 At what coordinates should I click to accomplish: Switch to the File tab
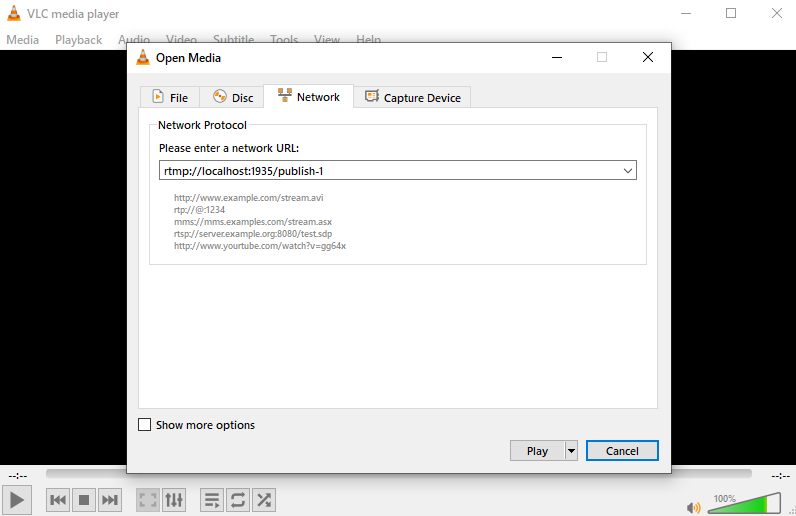170,97
